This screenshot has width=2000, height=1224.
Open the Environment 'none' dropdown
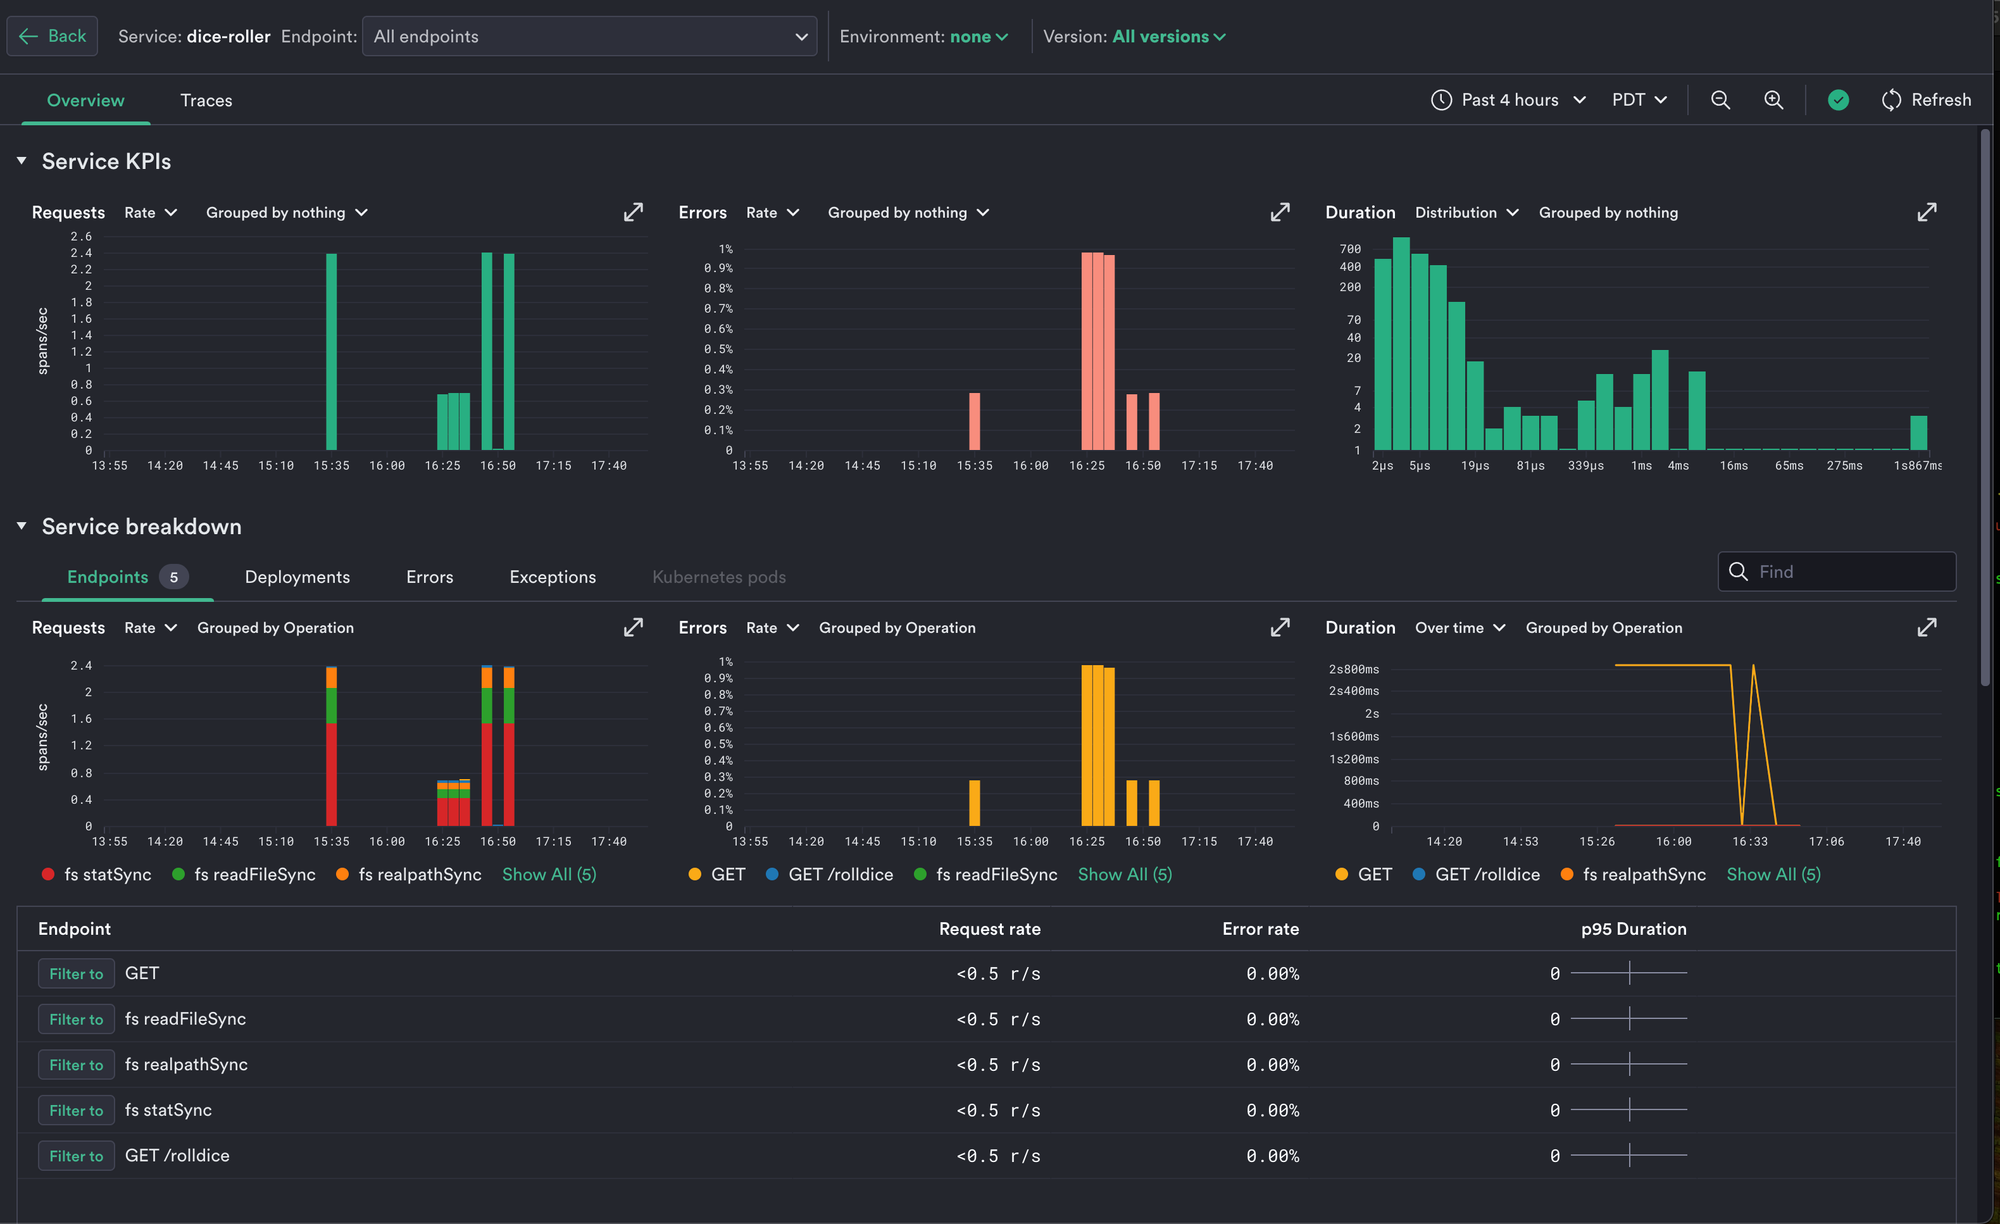(x=979, y=36)
